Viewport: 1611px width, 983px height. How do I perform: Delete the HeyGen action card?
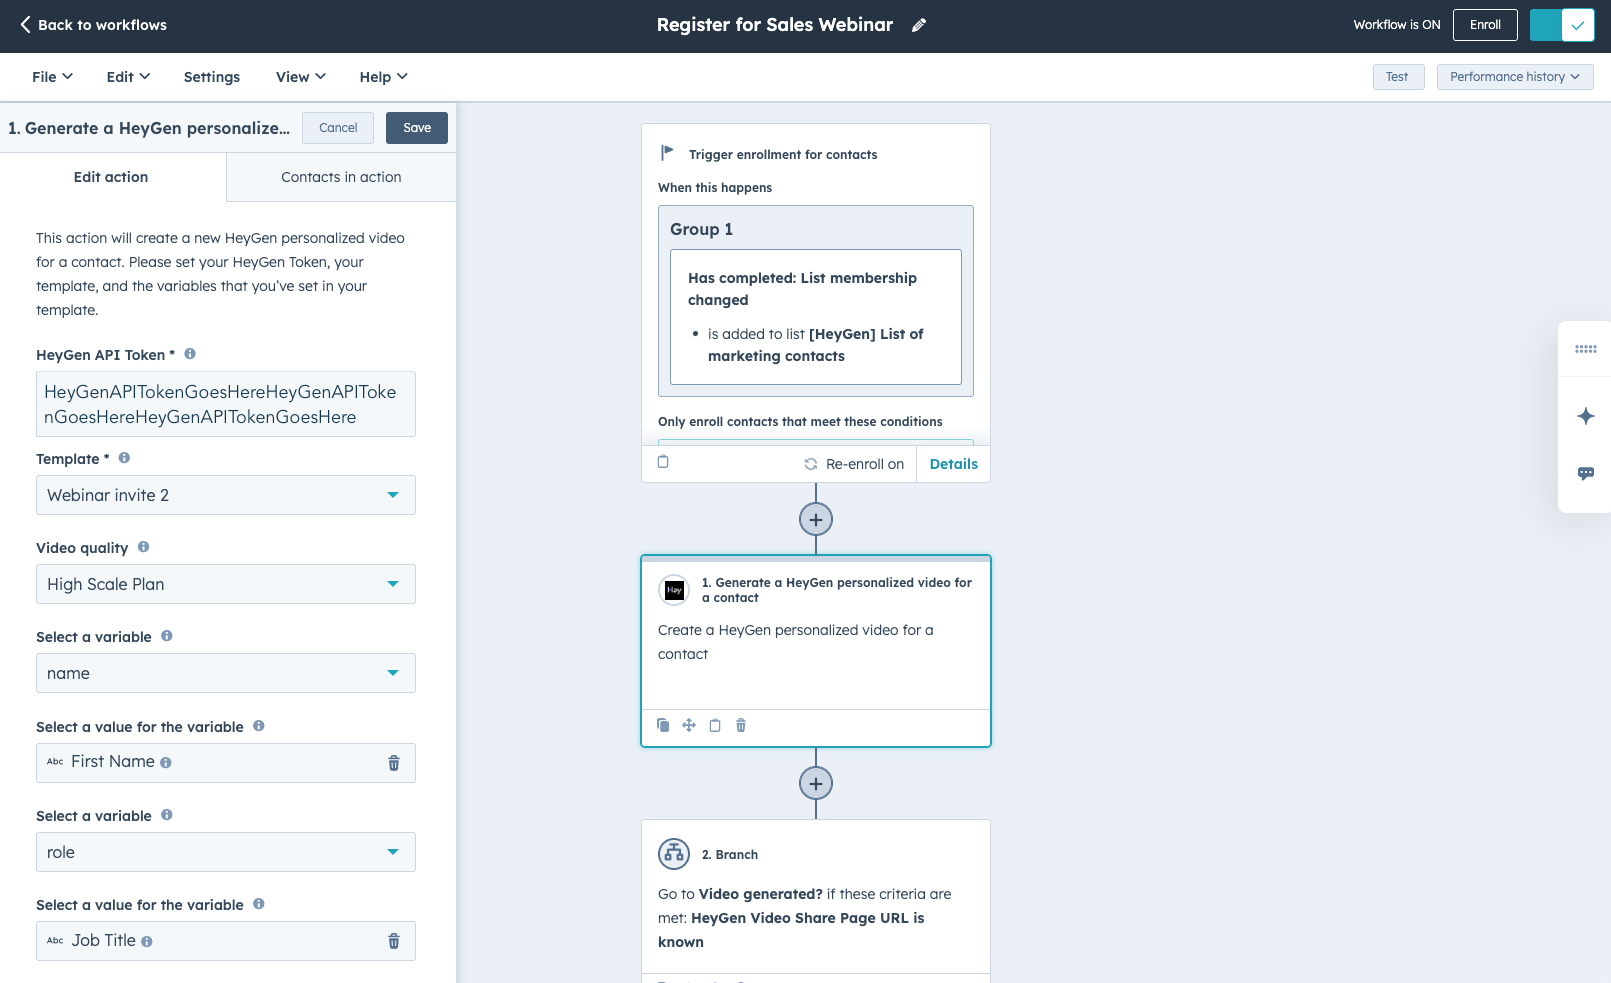tap(741, 725)
